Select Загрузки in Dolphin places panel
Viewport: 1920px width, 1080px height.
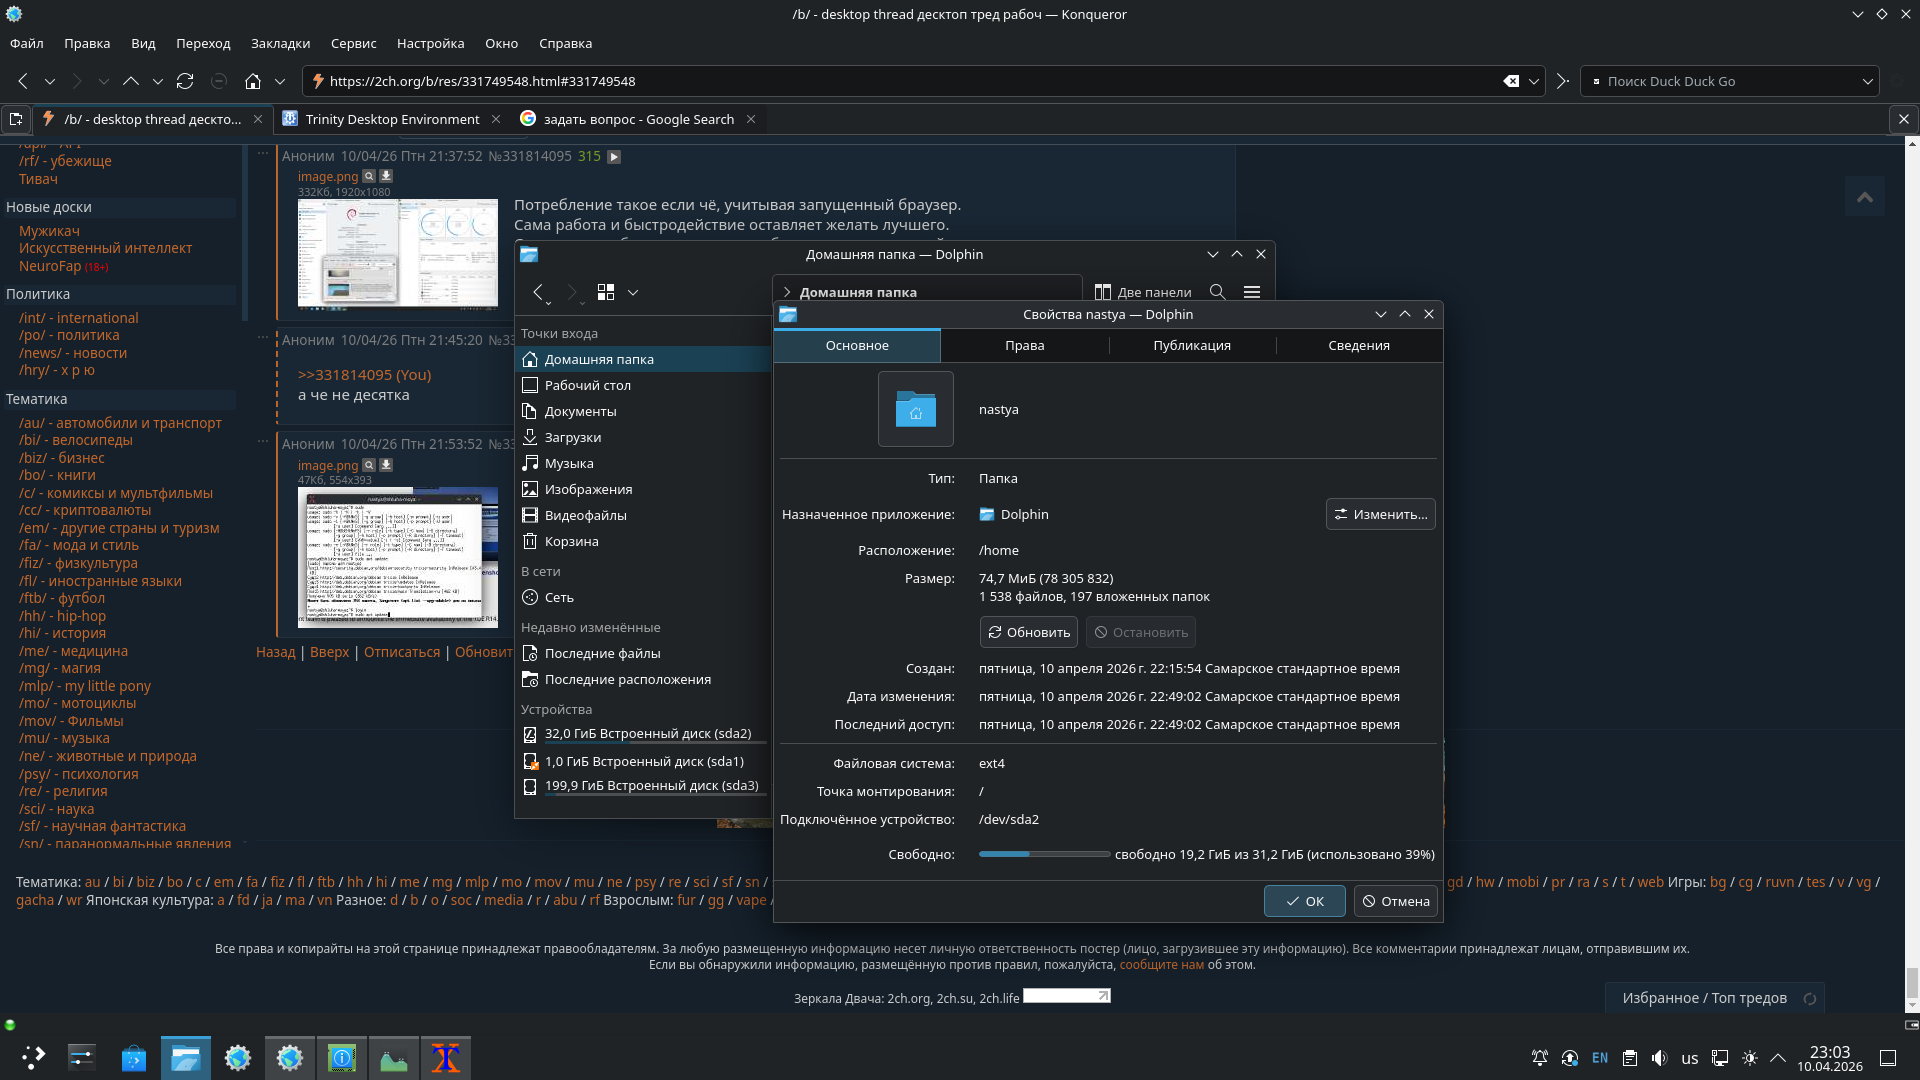click(572, 437)
